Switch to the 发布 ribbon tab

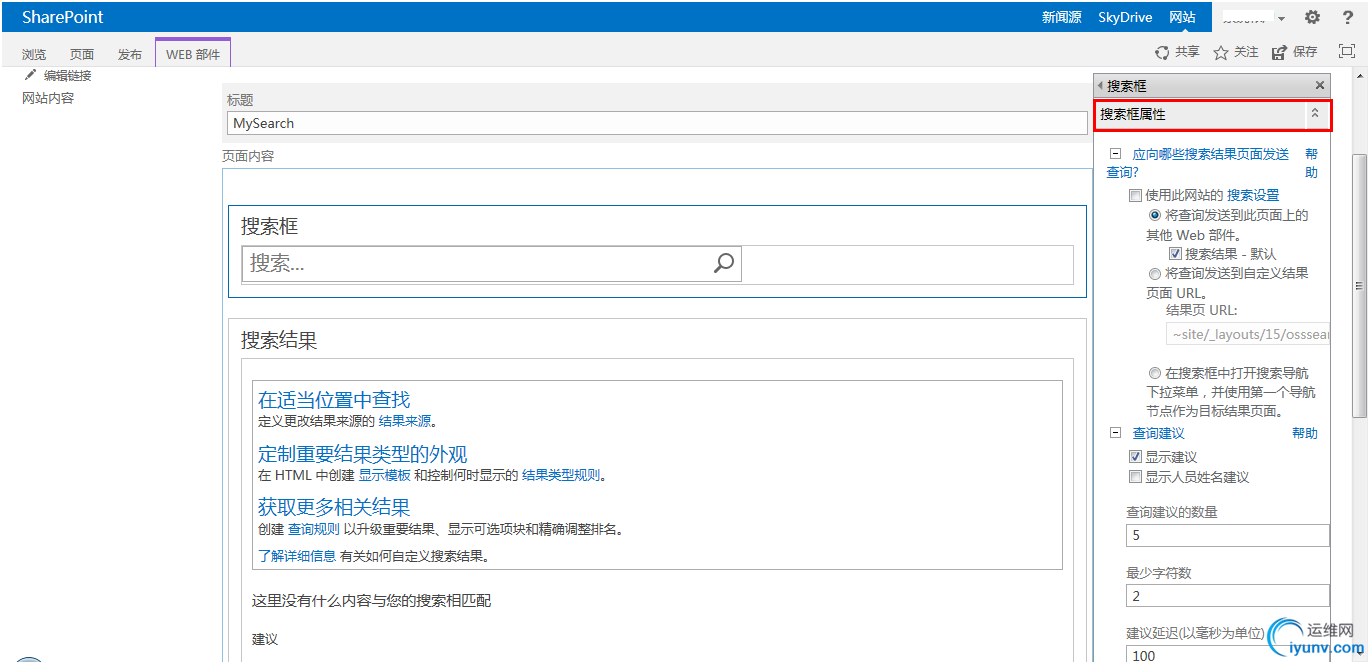[x=130, y=54]
